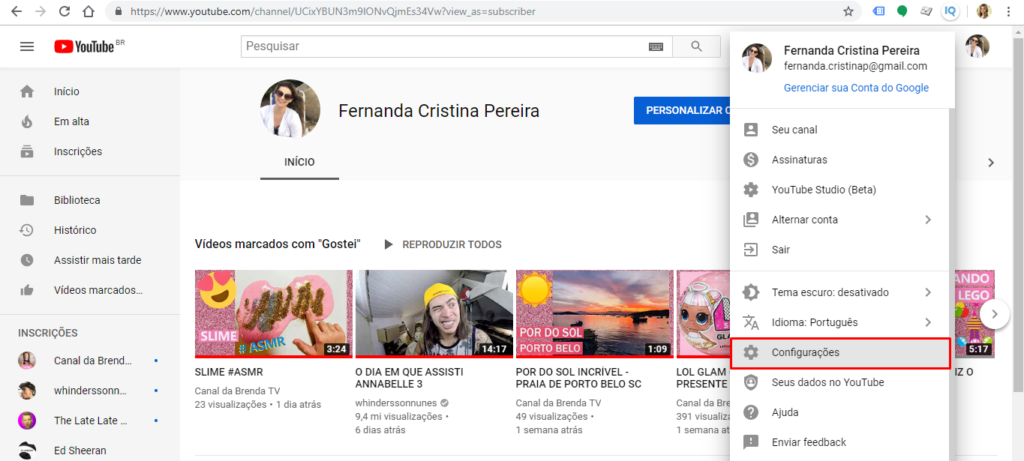Click the thumbs-up Vídeos marcados icon
Viewport: 1024px width, 461px height.
point(27,291)
